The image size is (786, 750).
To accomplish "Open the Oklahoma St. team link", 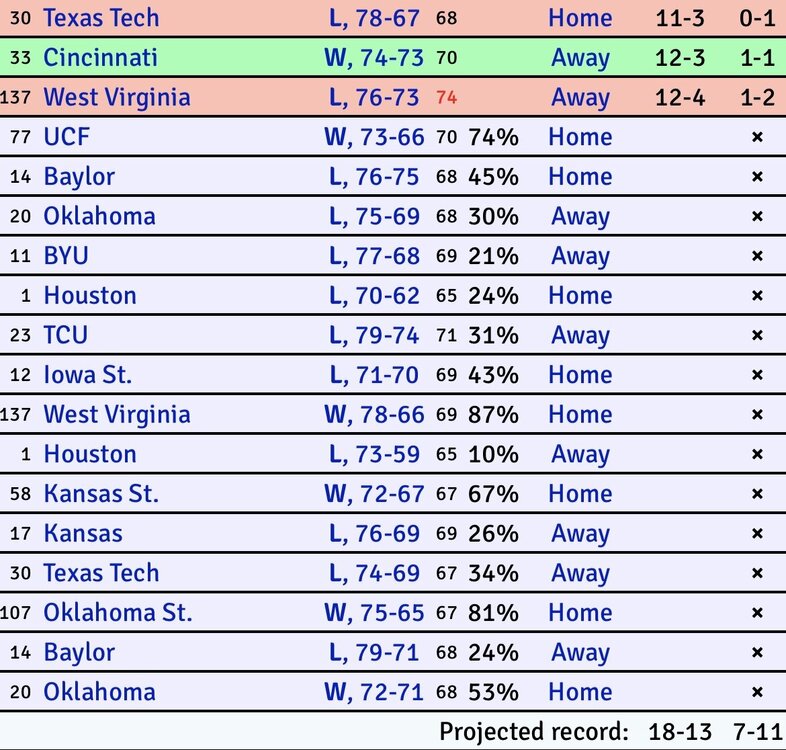I will point(118,612).
